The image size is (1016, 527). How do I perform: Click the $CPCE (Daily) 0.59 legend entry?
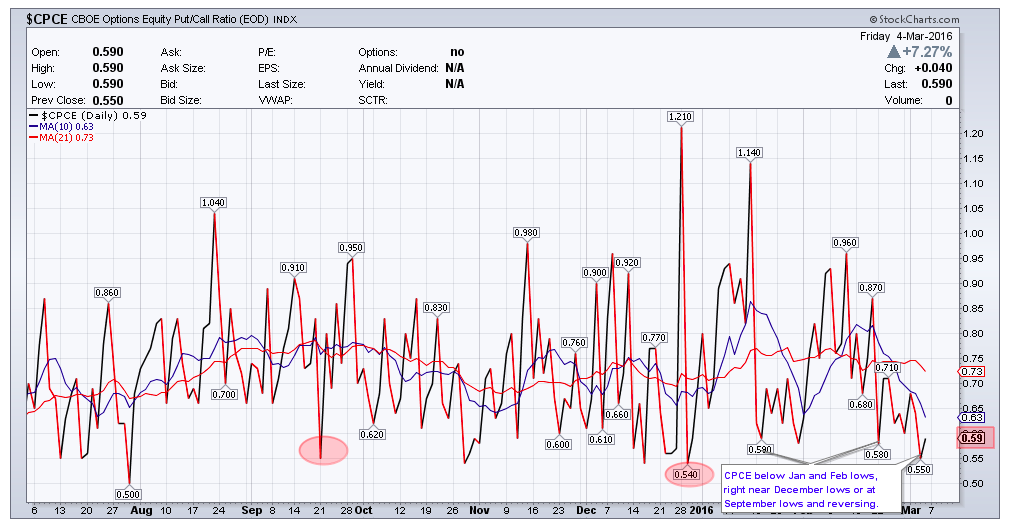point(87,115)
